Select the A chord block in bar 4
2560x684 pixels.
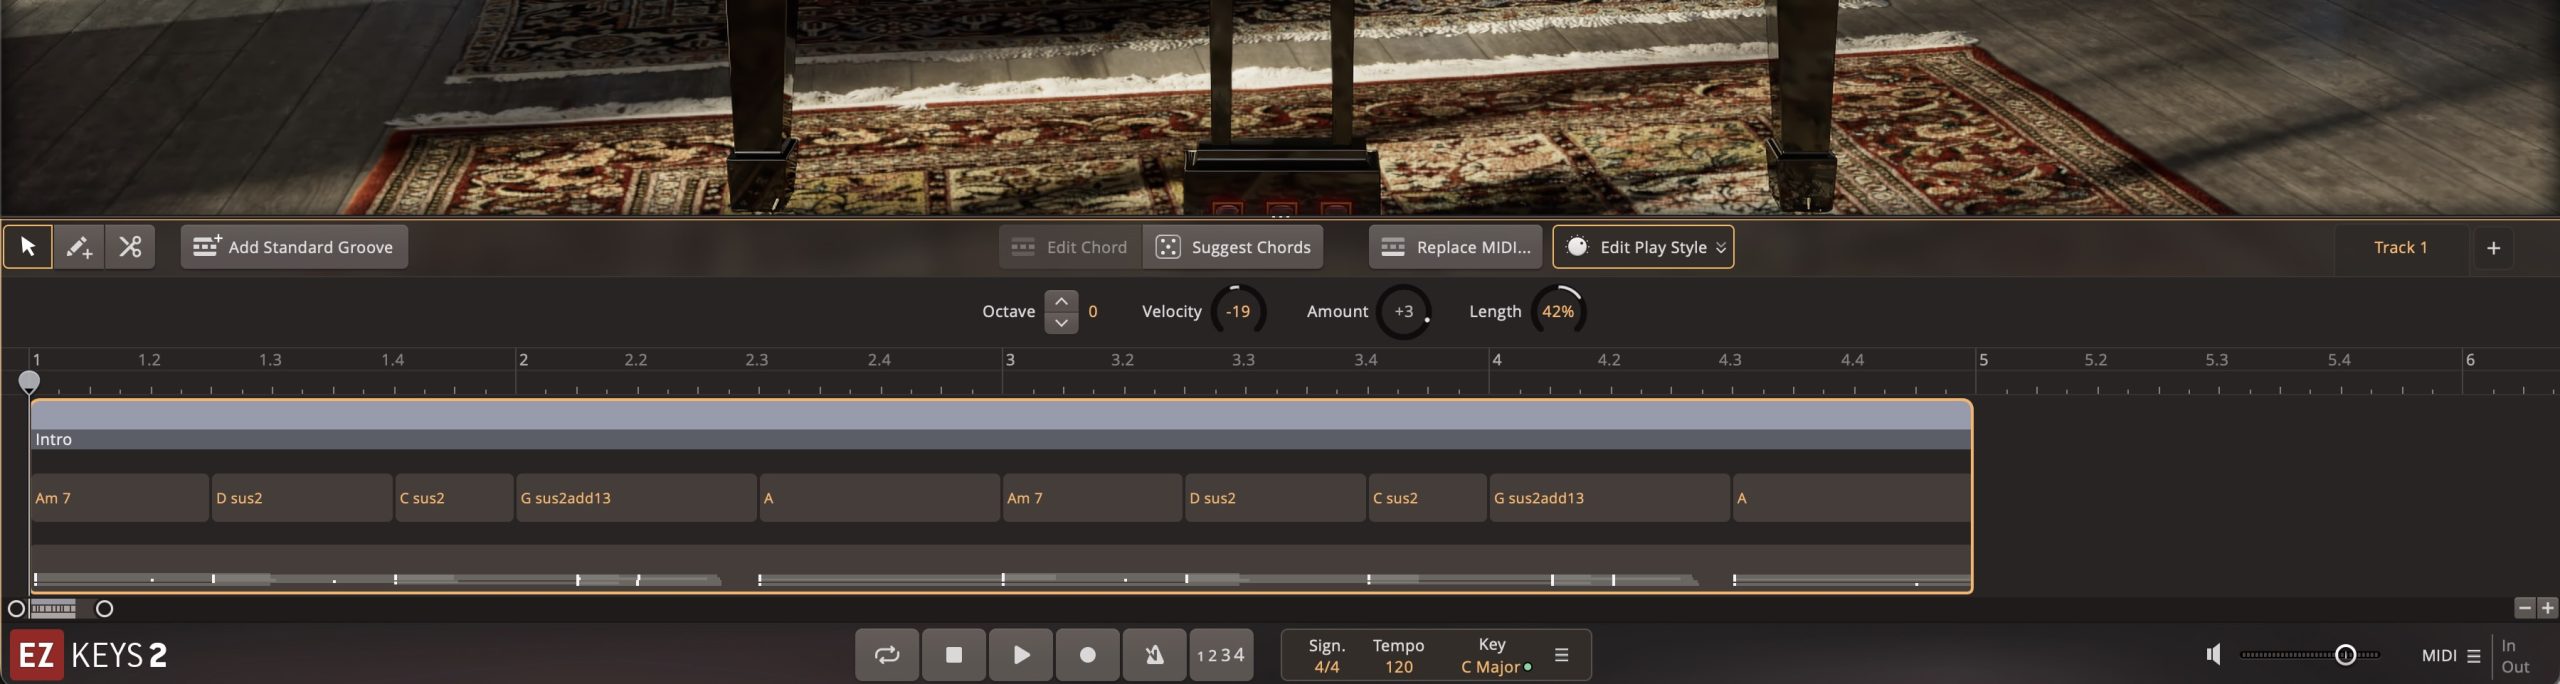tap(1851, 498)
